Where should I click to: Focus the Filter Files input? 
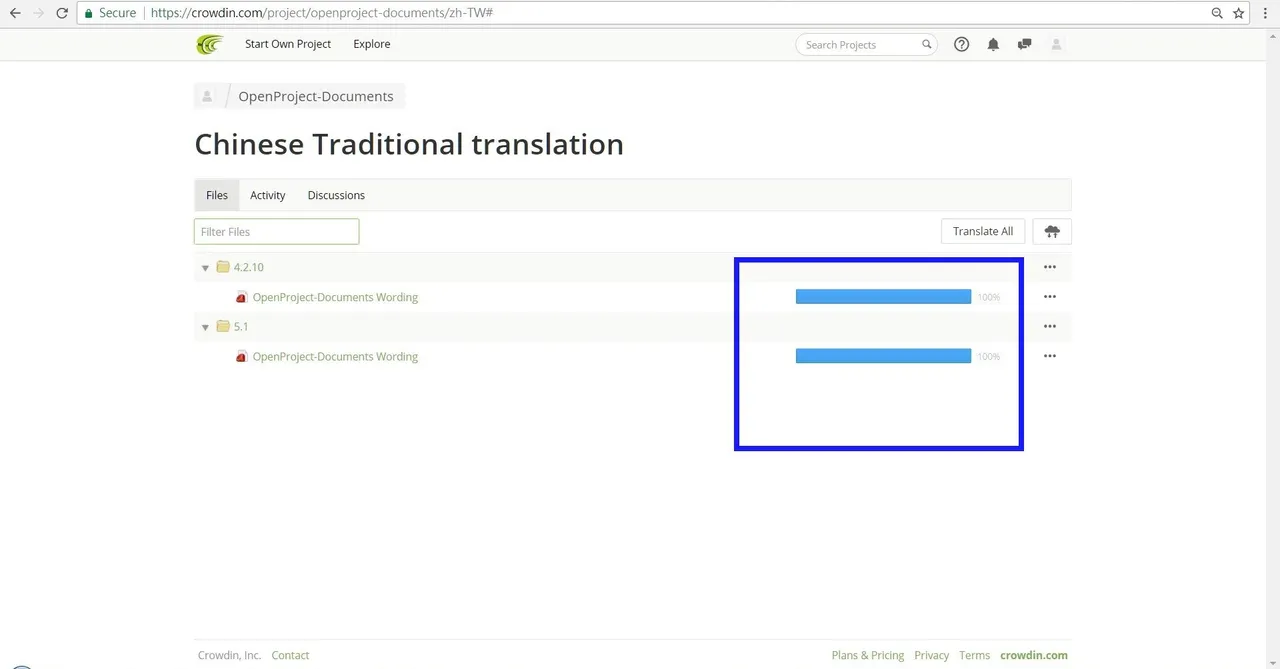(x=276, y=231)
